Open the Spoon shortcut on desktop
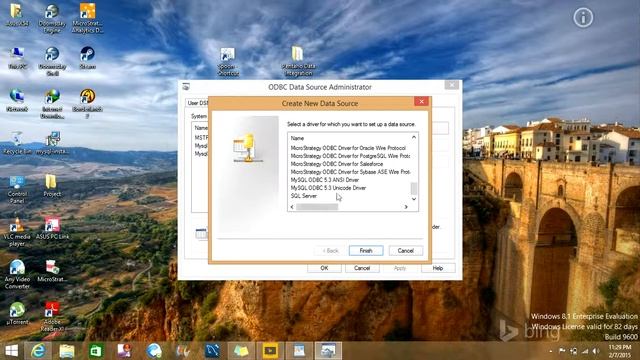The height and width of the screenshot is (360, 640). click(228, 62)
